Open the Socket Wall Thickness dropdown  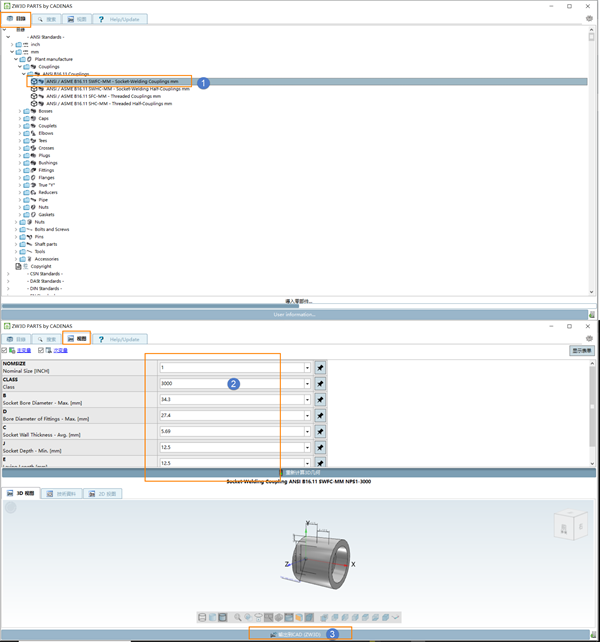pyautogui.click(x=307, y=432)
